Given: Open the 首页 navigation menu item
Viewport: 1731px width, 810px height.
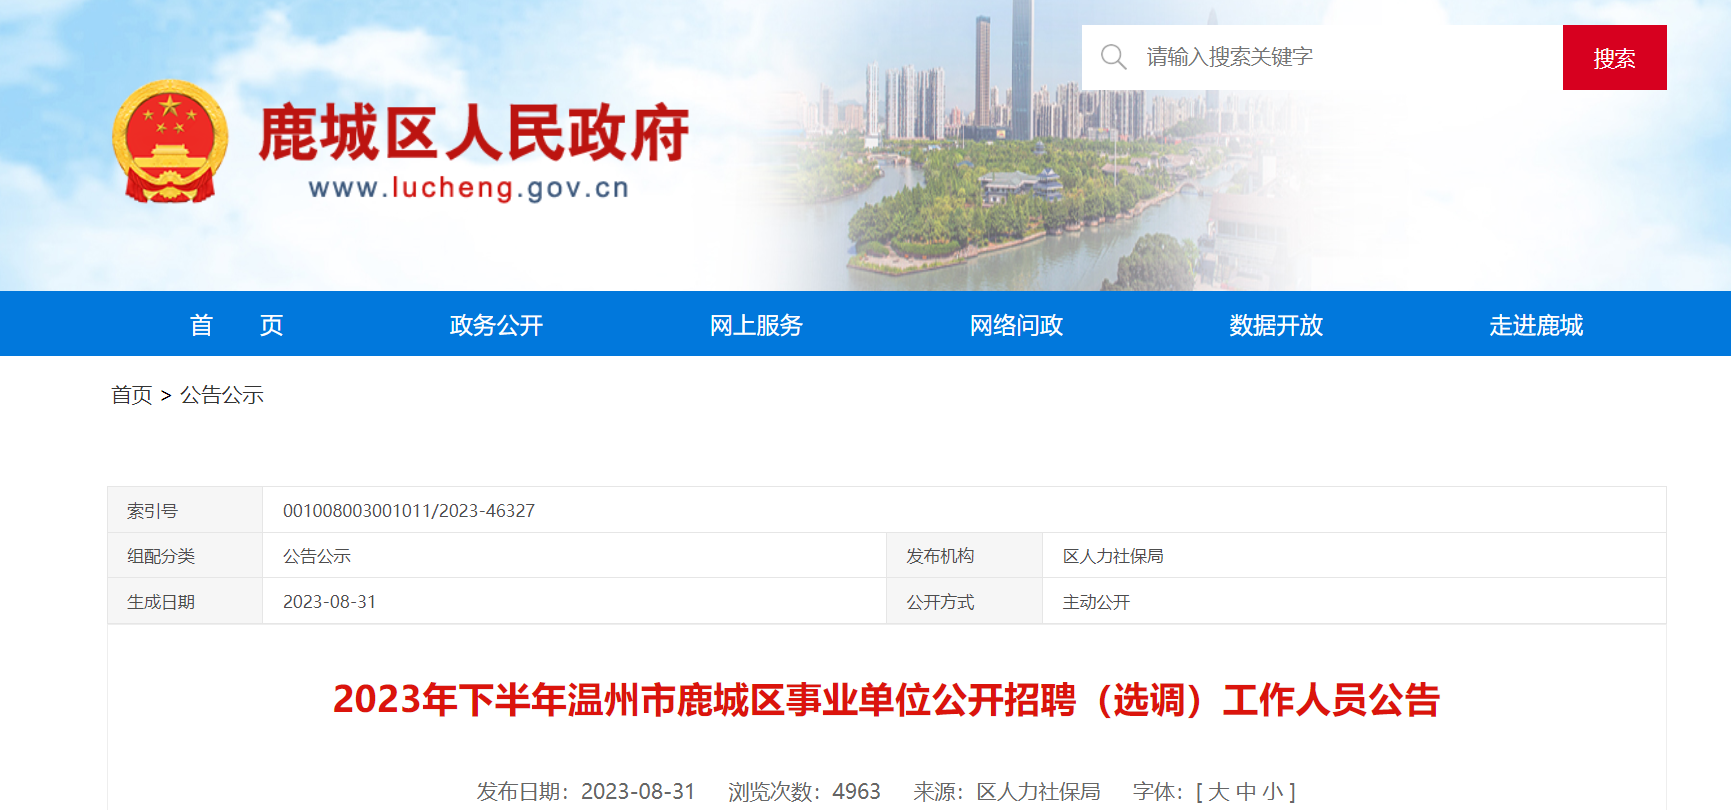Looking at the screenshot, I should [x=237, y=325].
